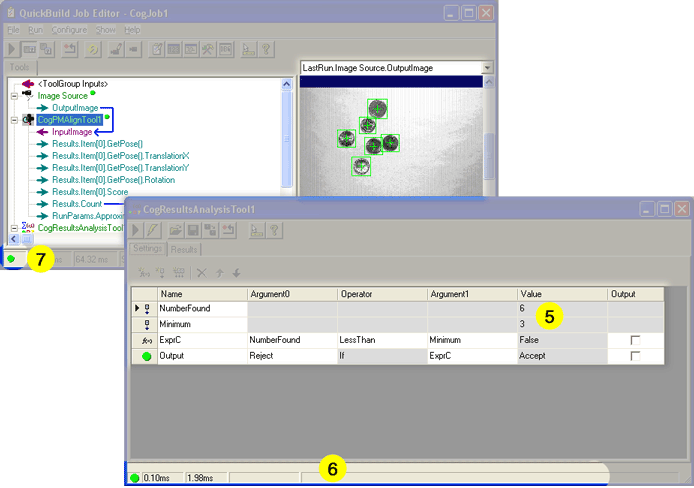Click the LessThan operator cell for ExprC
Viewport: 694px width, 488px height.
click(x=382, y=341)
